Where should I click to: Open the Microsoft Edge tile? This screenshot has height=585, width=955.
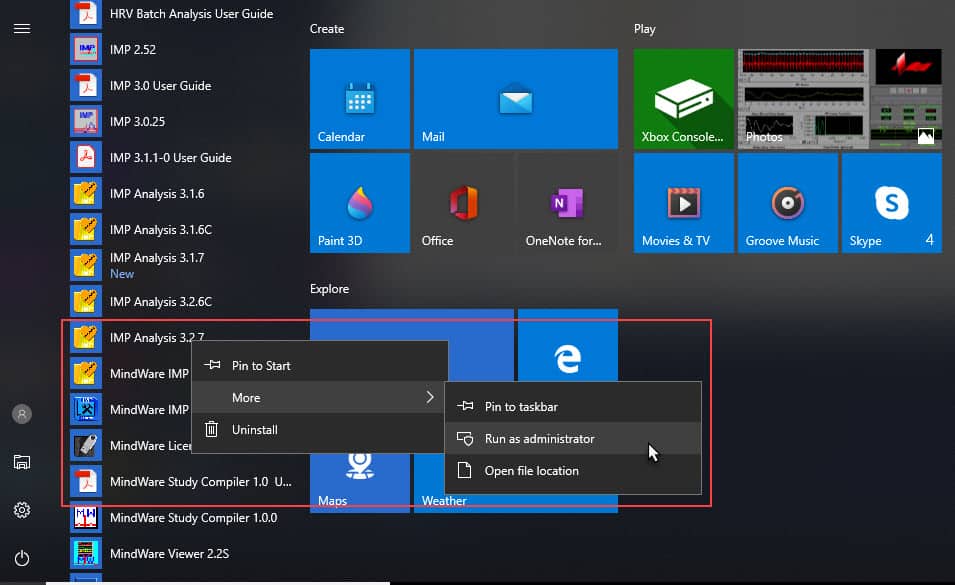point(568,345)
